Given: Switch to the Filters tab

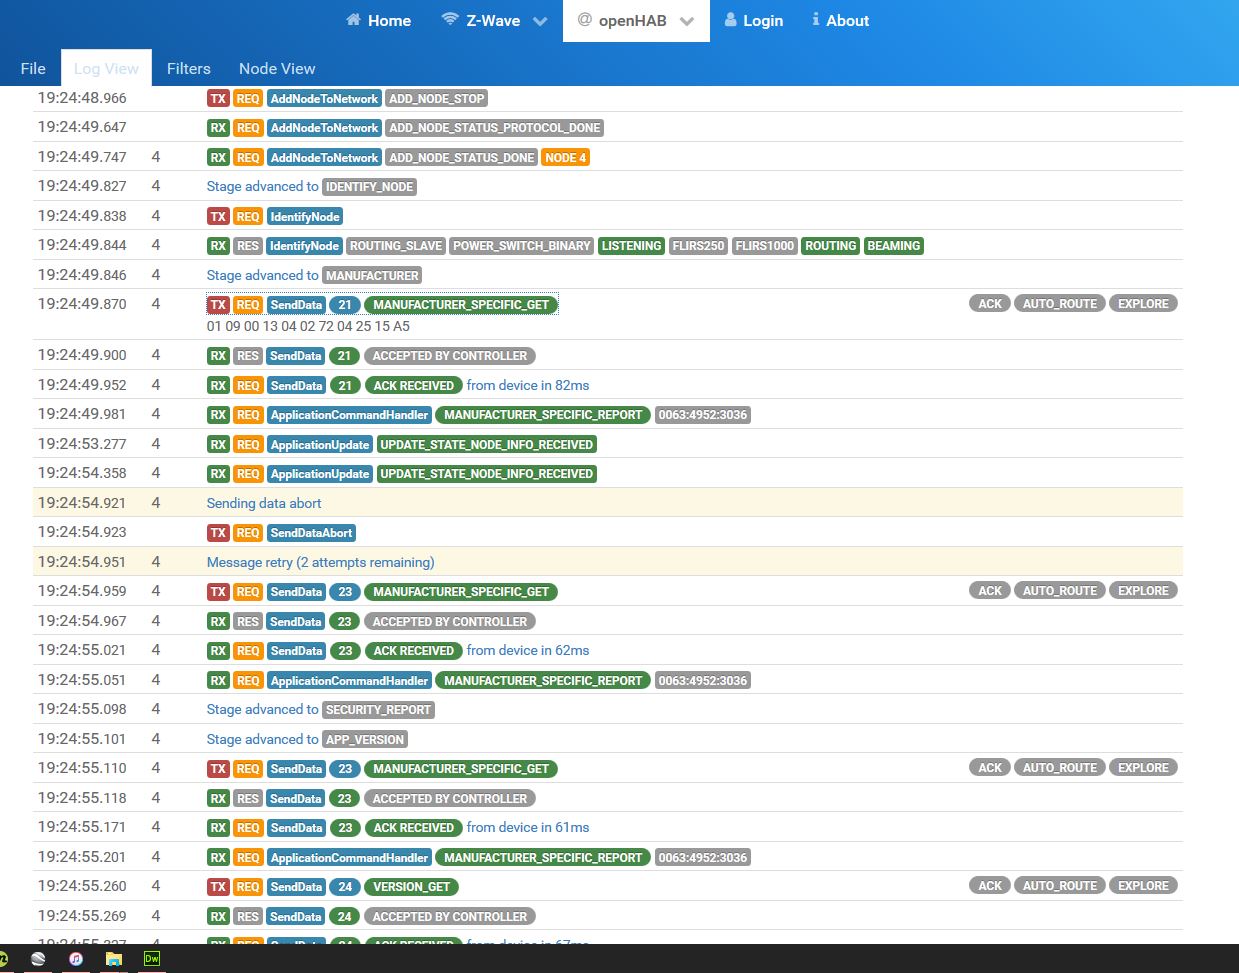Looking at the screenshot, I should (x=188, y=68).
